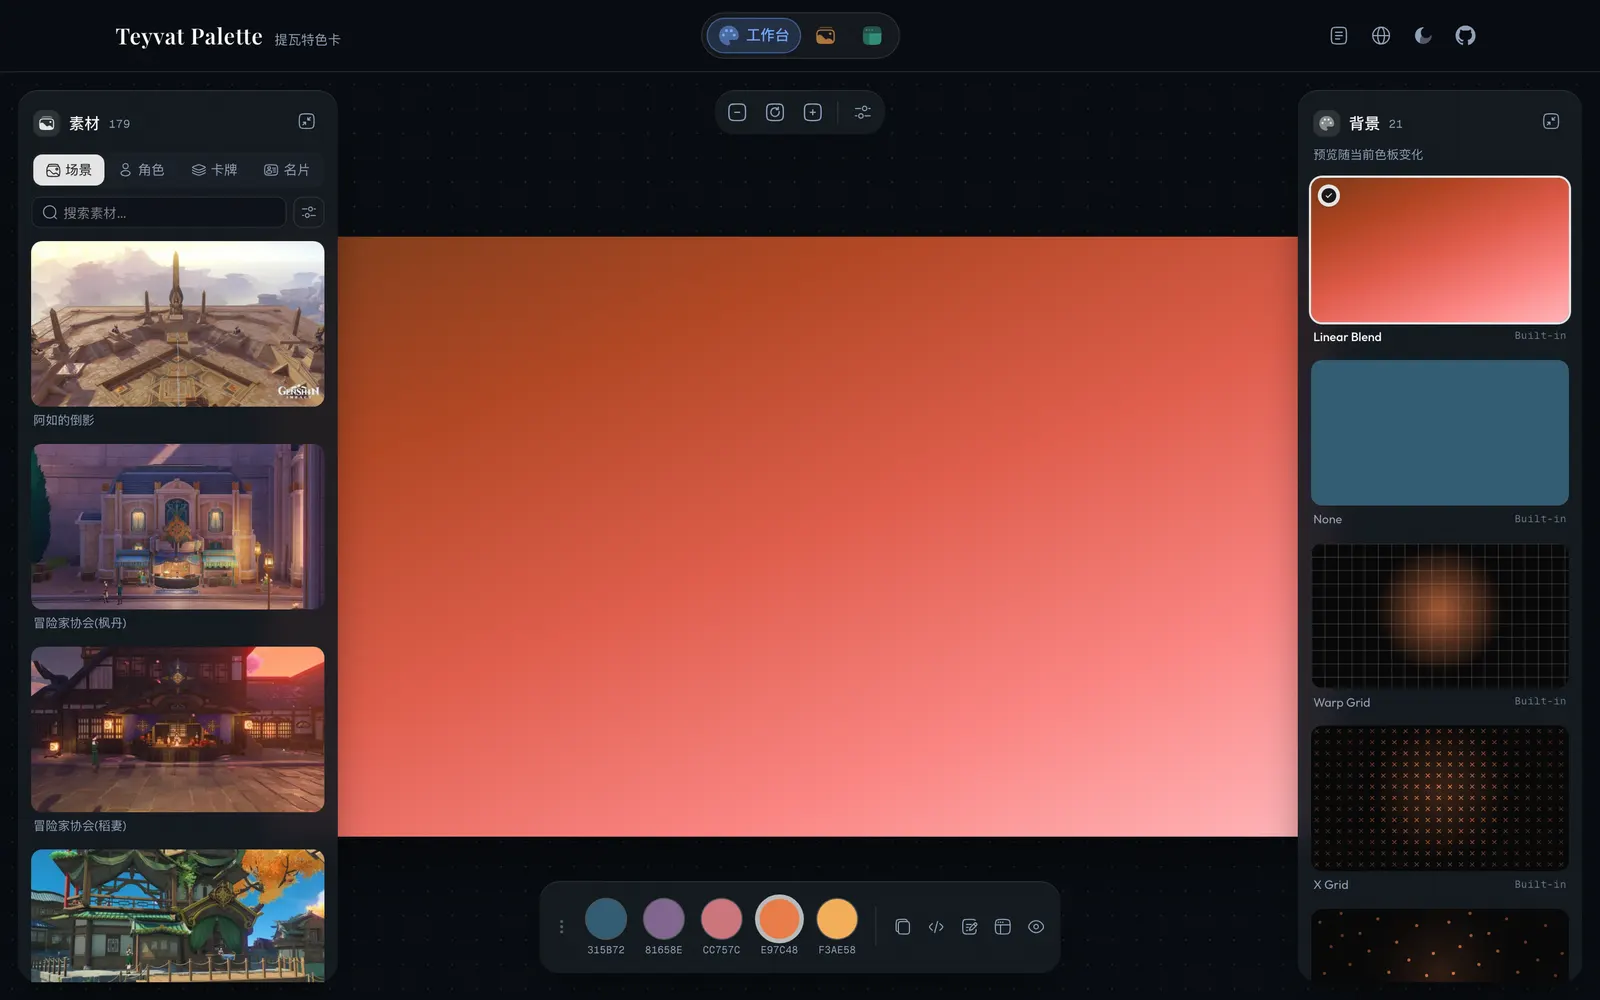
Task: Click the 背景 panel palette icon
Action: [1327, 123]
